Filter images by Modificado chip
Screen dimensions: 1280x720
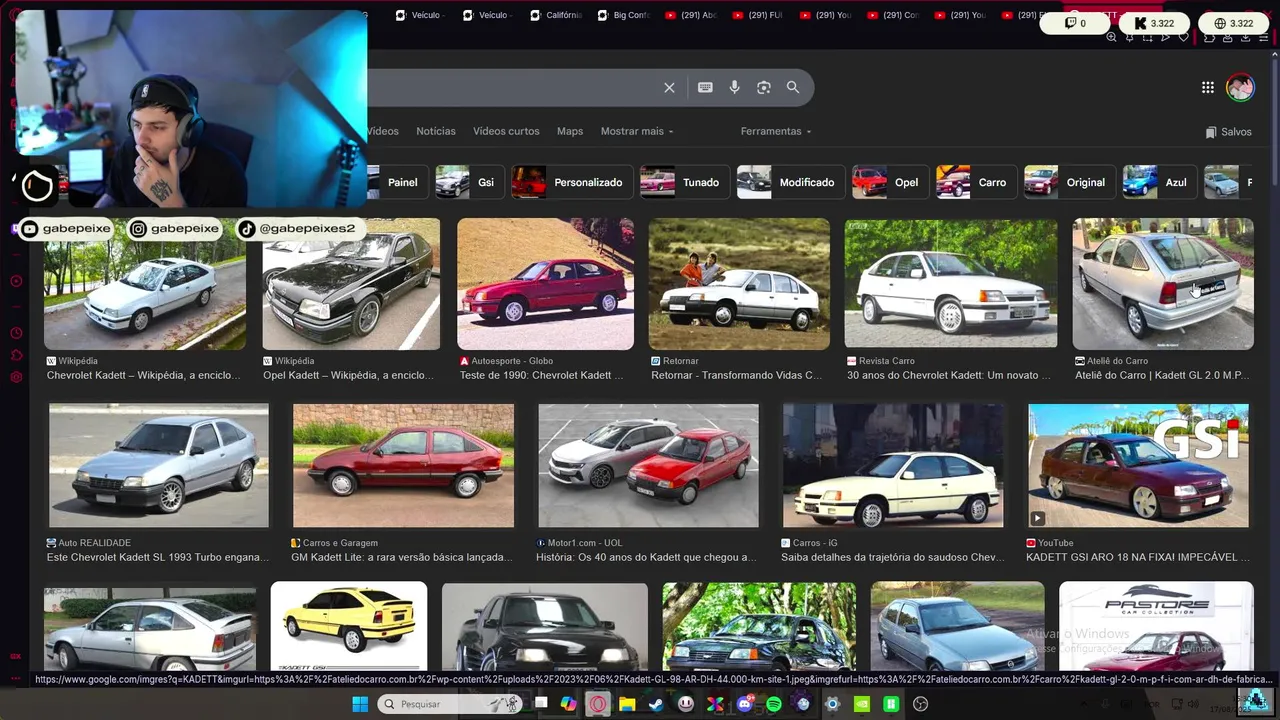coord(789,182)
